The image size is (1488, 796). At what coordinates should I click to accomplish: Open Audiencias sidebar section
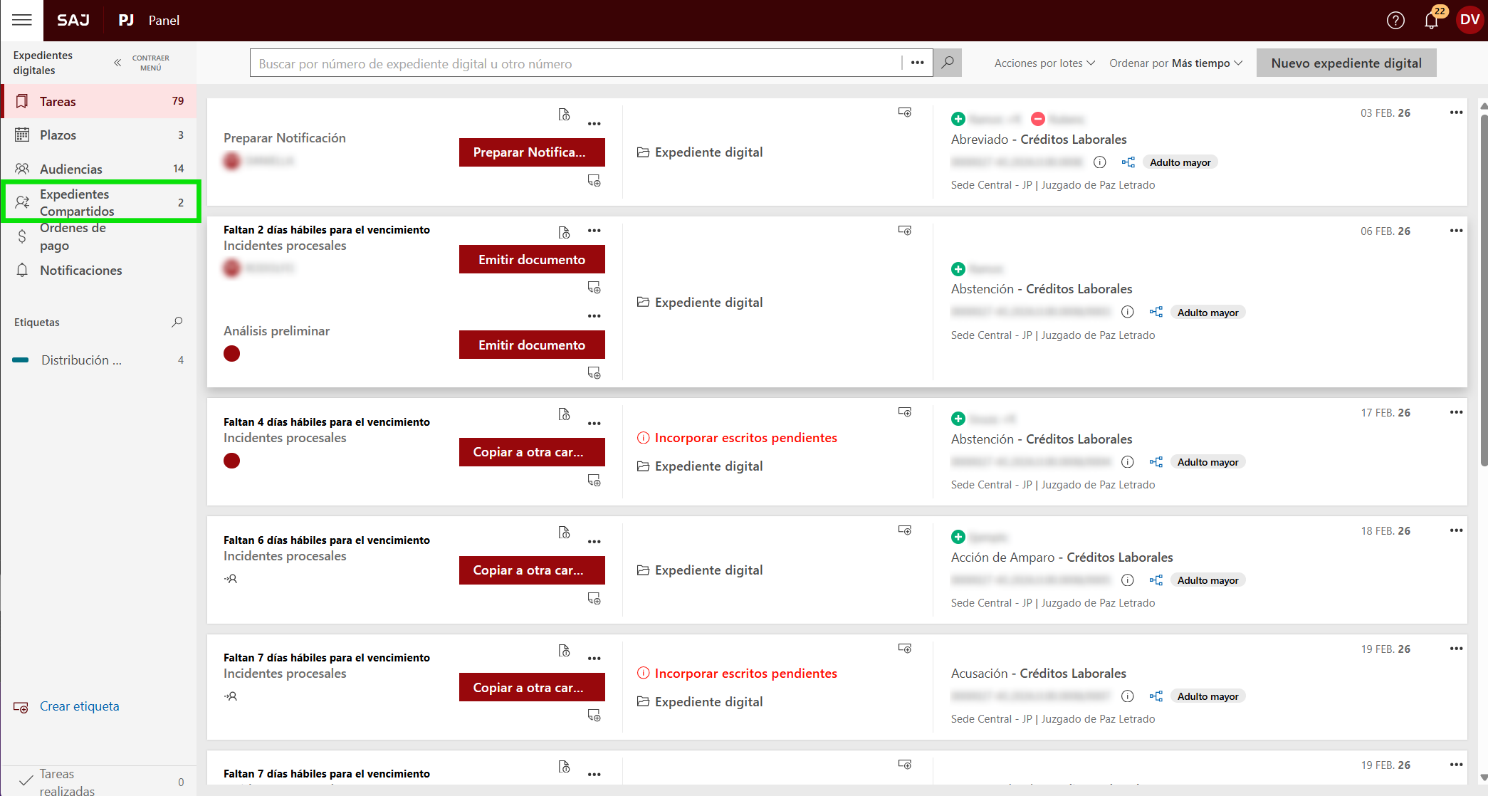pyautogui.click(x=70, y=169)
